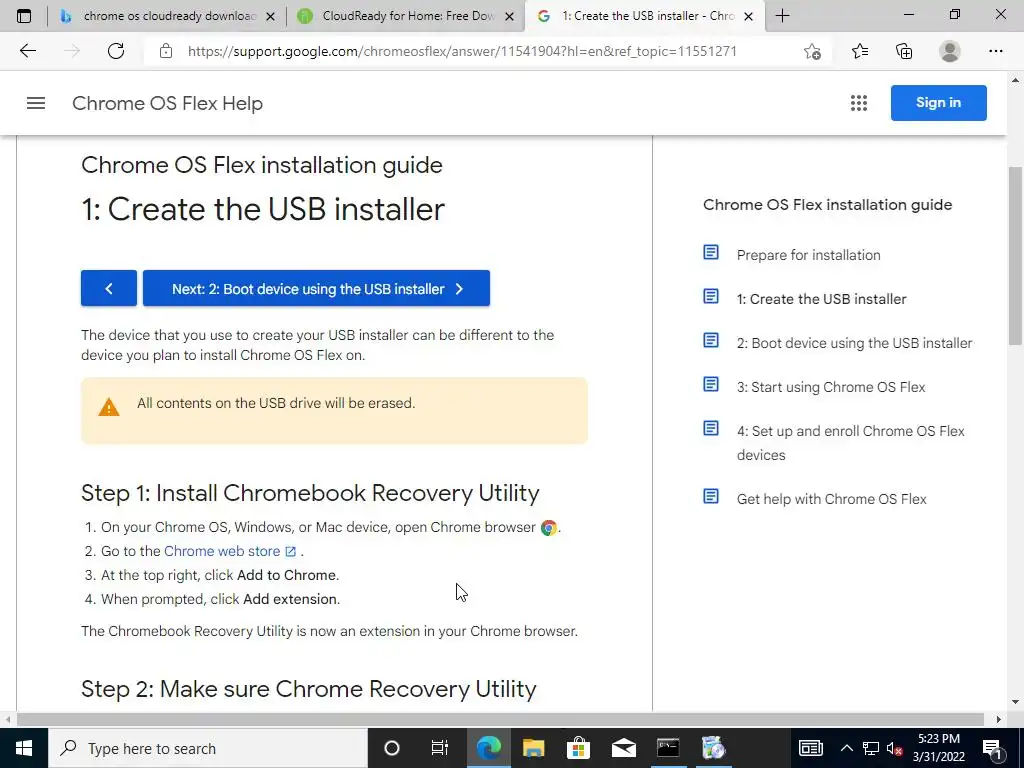Open 1: Create the USB installer sidebar link

[822, 299]
